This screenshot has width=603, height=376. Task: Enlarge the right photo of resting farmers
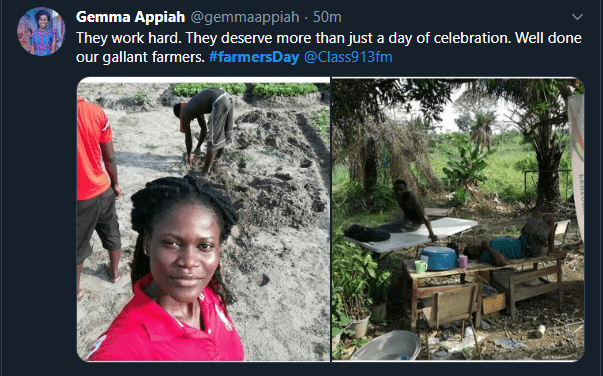[x=458, y=219]
